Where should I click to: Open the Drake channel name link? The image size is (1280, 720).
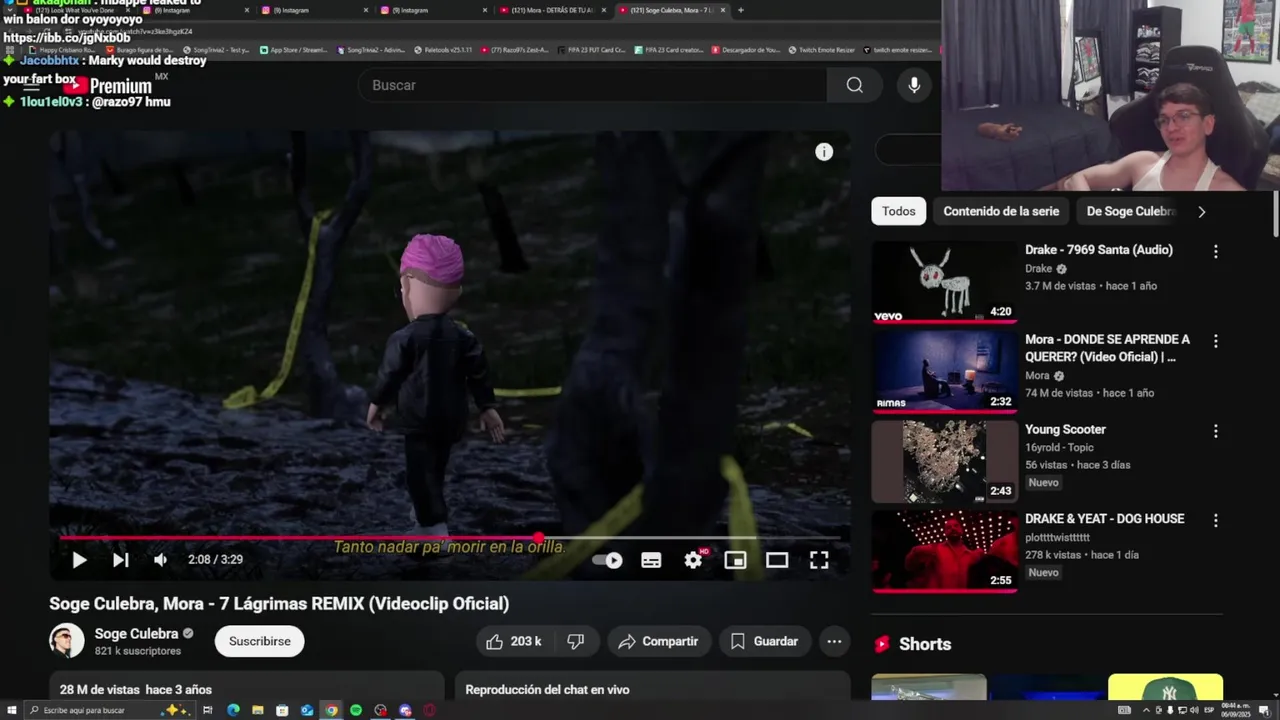[x=1039, y=269]
